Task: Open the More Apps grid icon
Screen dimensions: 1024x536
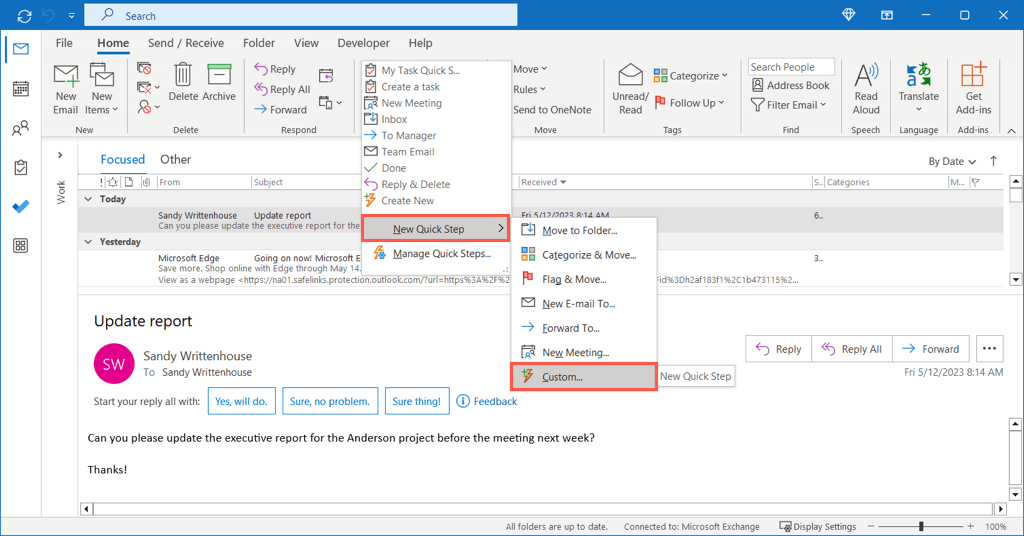Action: coord(21,245)
